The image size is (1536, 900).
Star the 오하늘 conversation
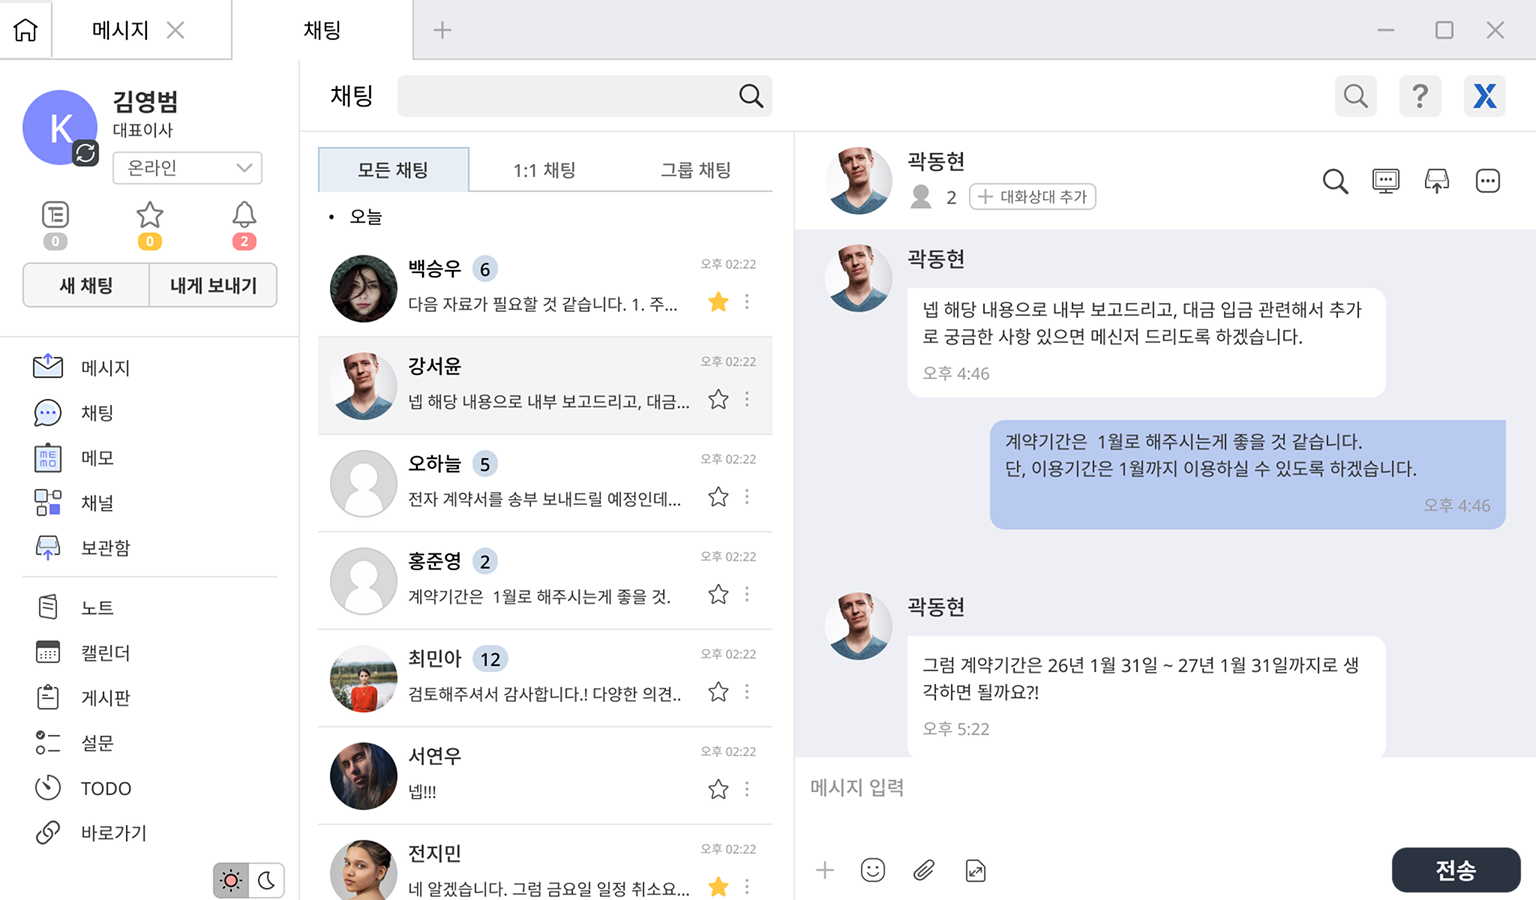point(718,497)
